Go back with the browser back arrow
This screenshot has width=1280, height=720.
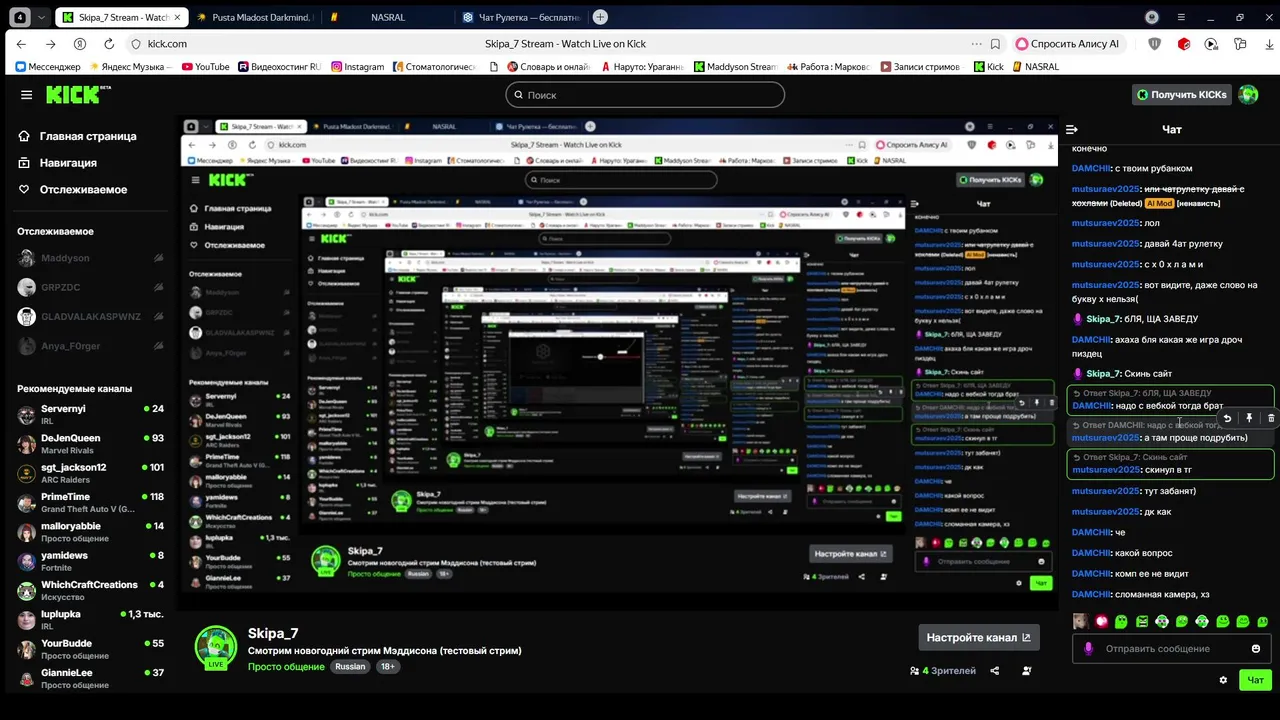[x=22, y=44]
